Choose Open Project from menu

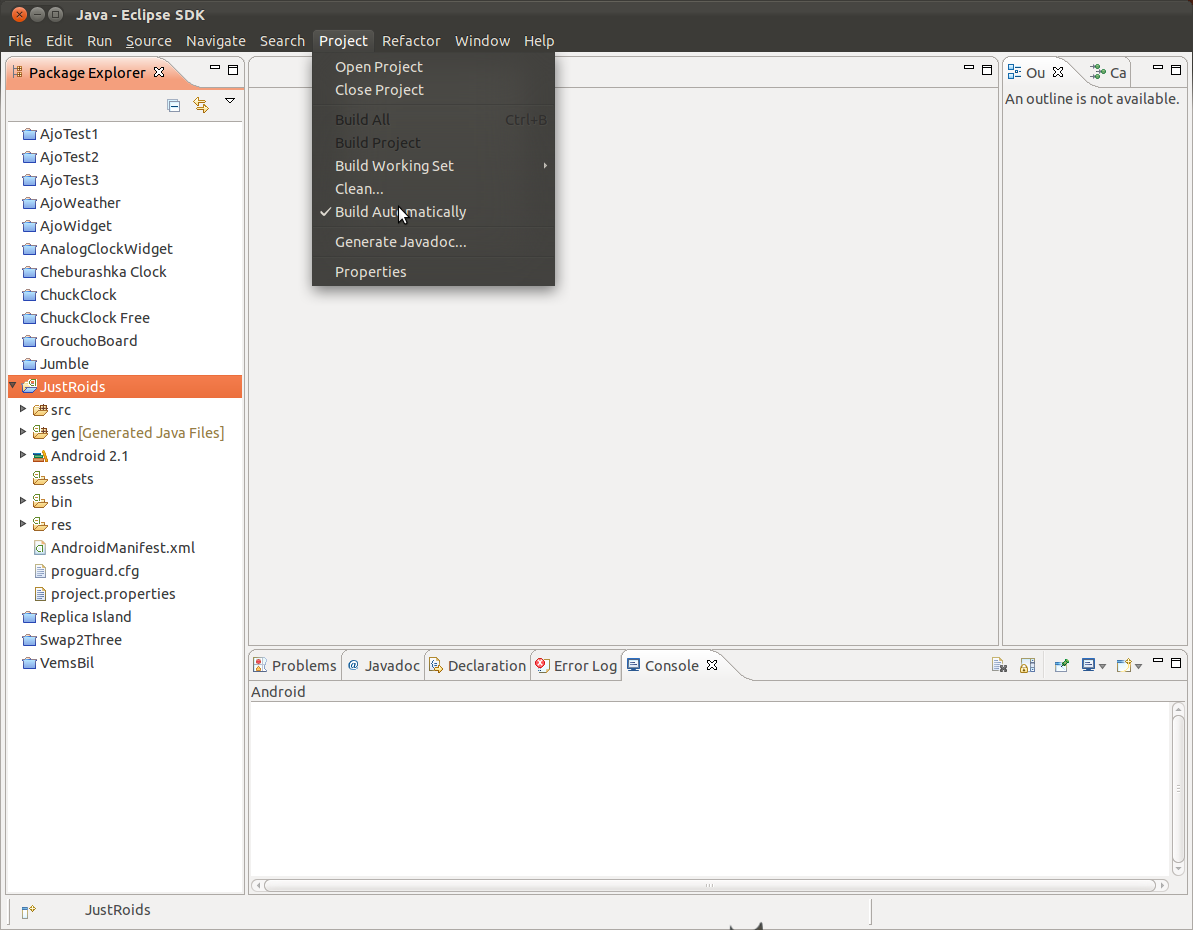tap(433, 67)
